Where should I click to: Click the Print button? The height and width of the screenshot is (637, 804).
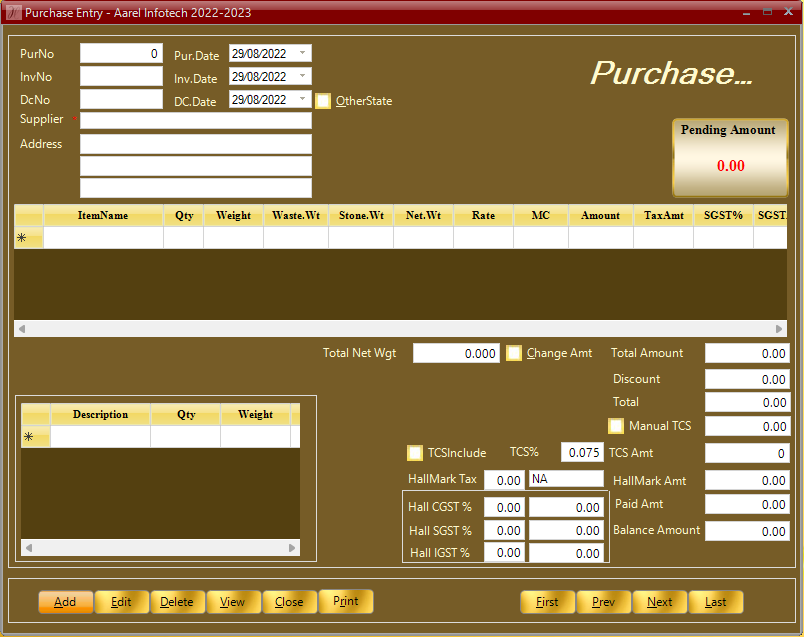tap(346, 601)
